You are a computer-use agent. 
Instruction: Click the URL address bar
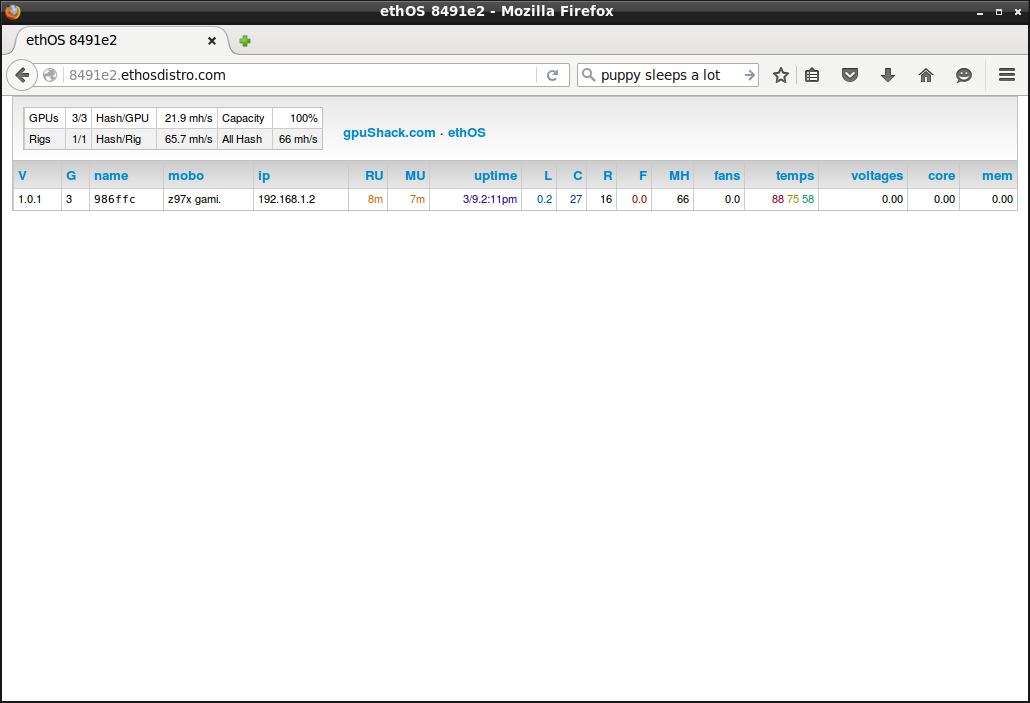[x=301, y=75]
